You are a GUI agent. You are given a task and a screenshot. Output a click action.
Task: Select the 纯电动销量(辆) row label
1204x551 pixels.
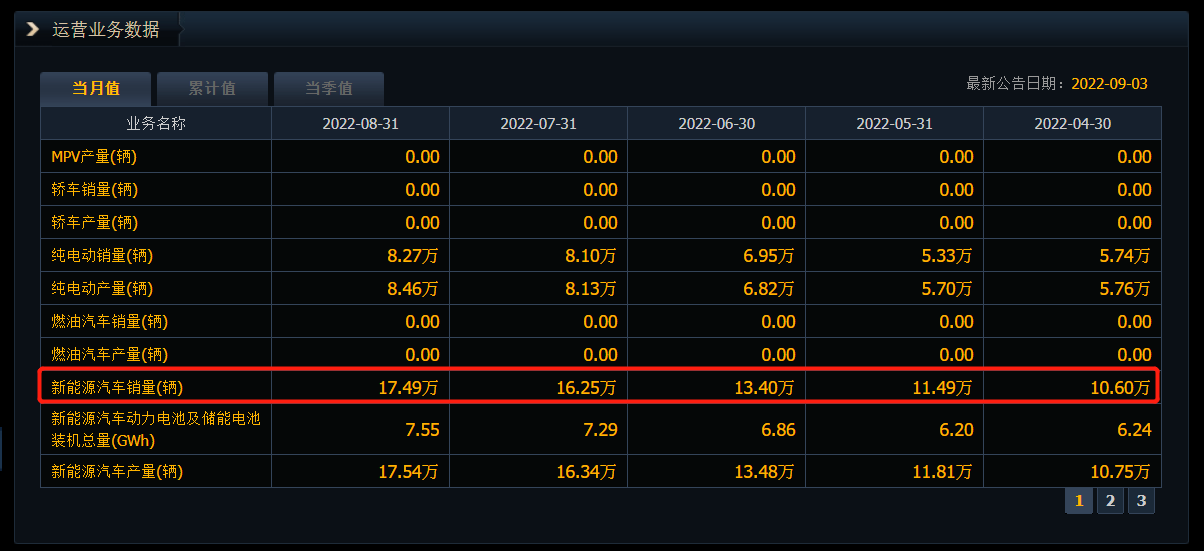coord(102,256)
